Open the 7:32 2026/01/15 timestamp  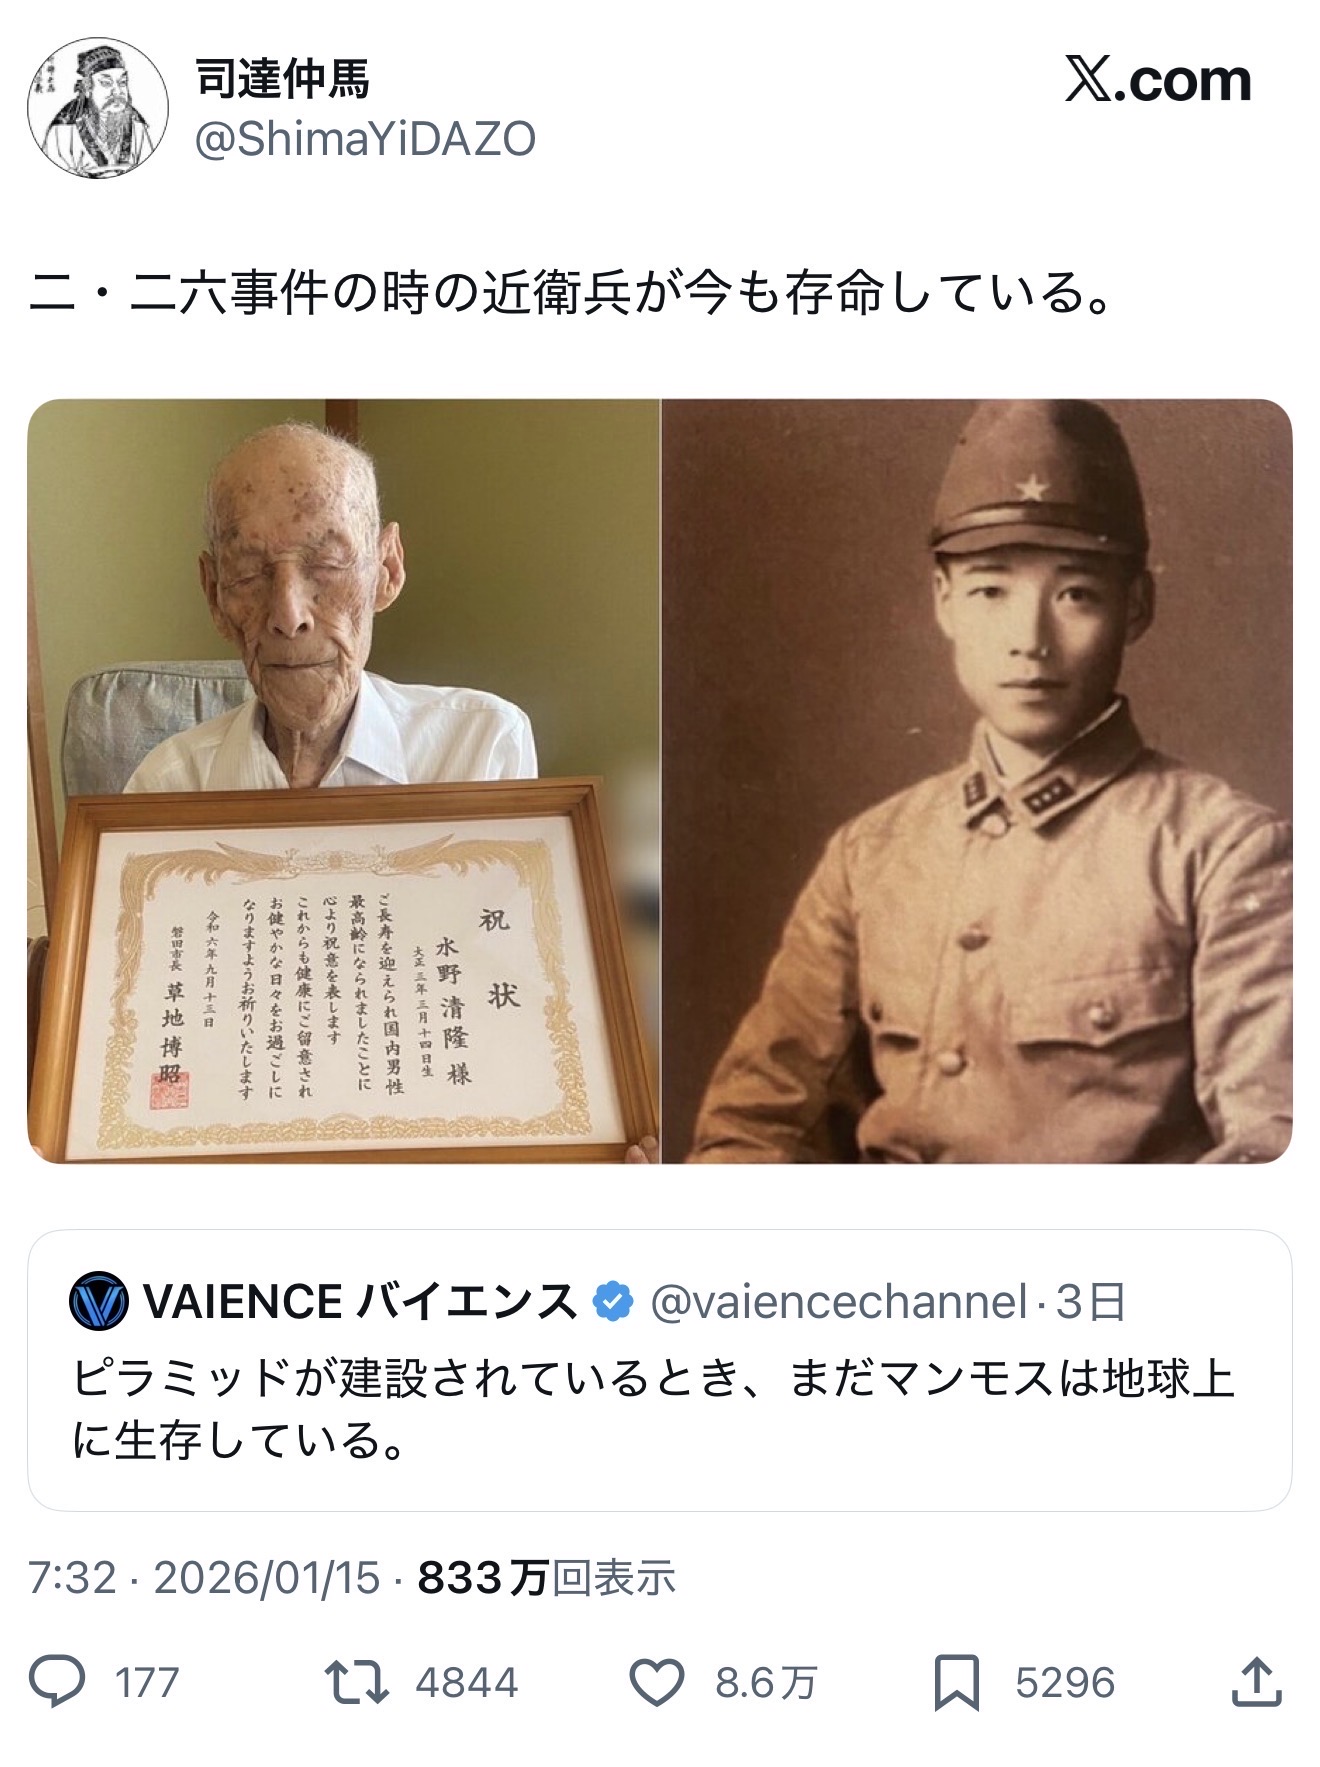pos(205,1578)
